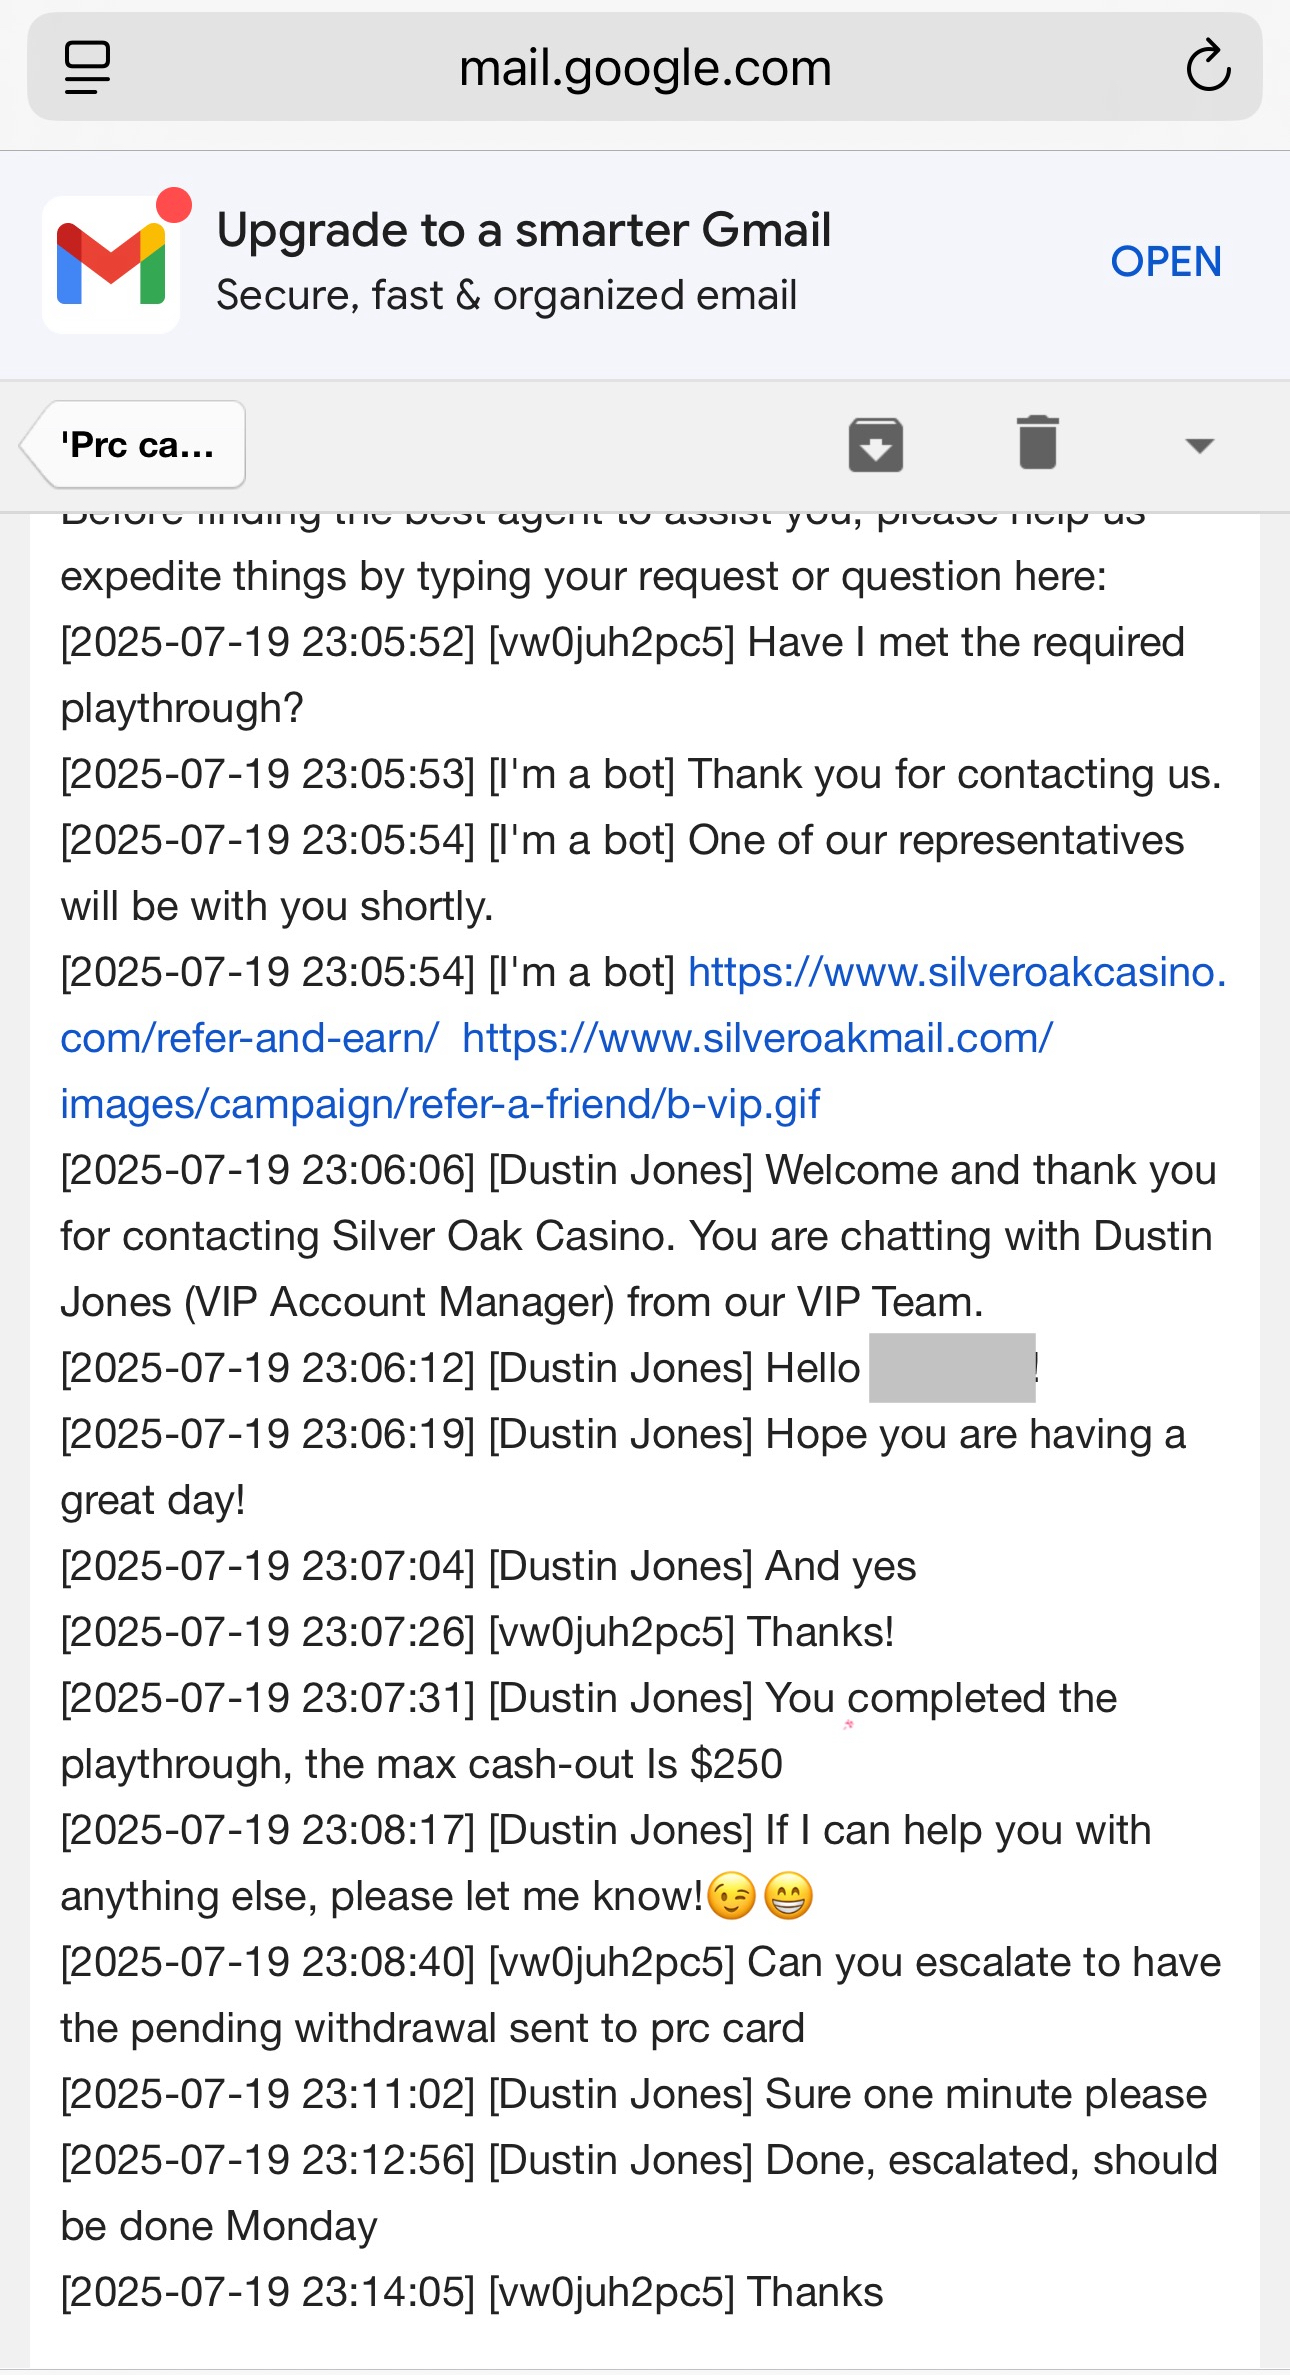The height and width of the screenshot is (2375, 1290).
Task: Tap the final 'Thanks' message line
Action: tap(472, 2292)
